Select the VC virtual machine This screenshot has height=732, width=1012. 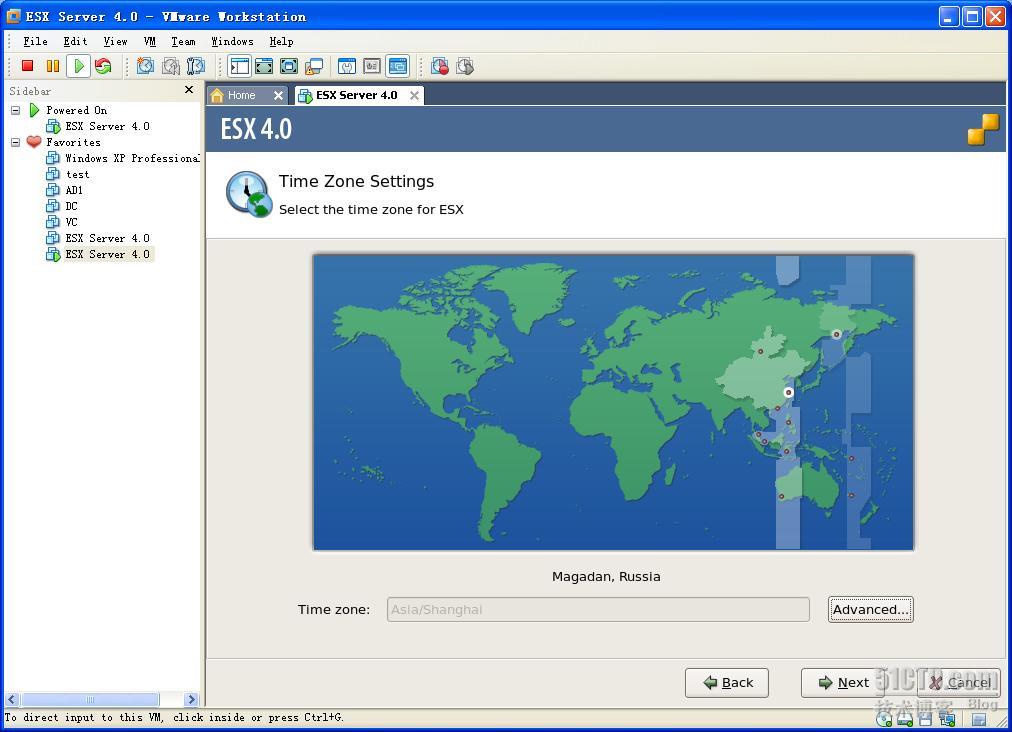(72, 222)
